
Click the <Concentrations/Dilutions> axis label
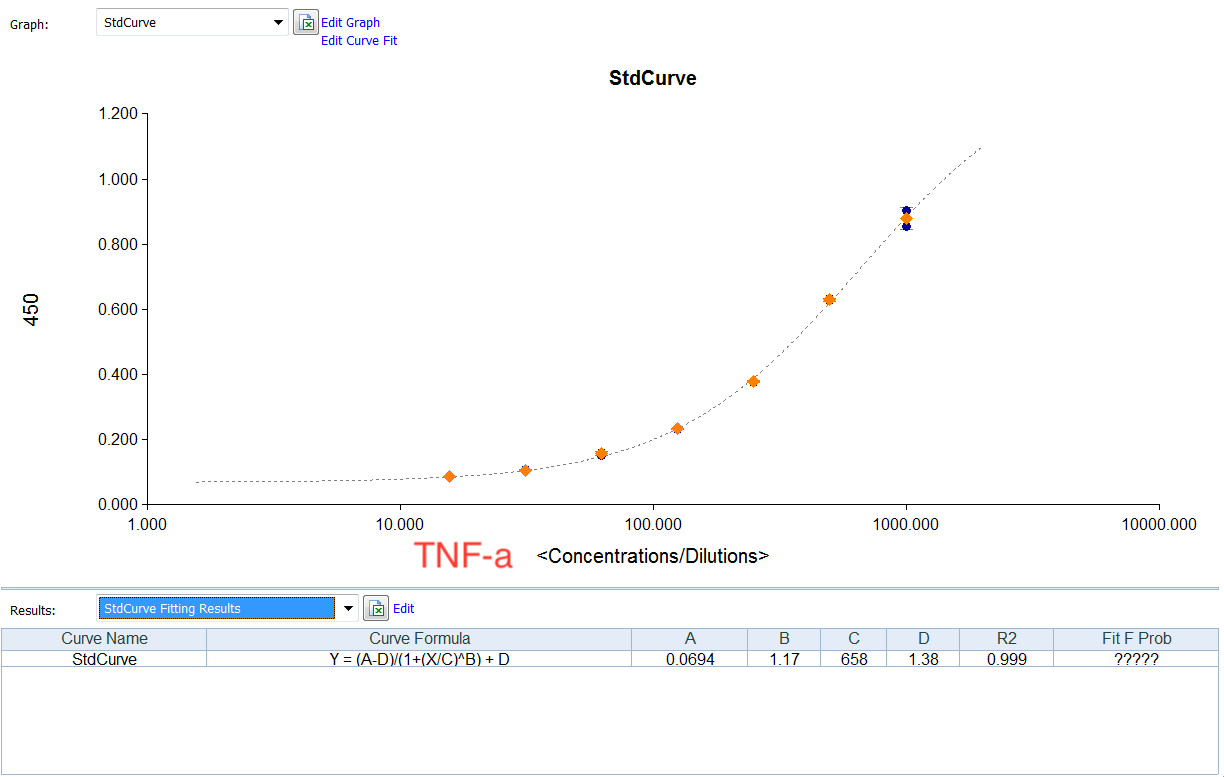tap(653, 556)
